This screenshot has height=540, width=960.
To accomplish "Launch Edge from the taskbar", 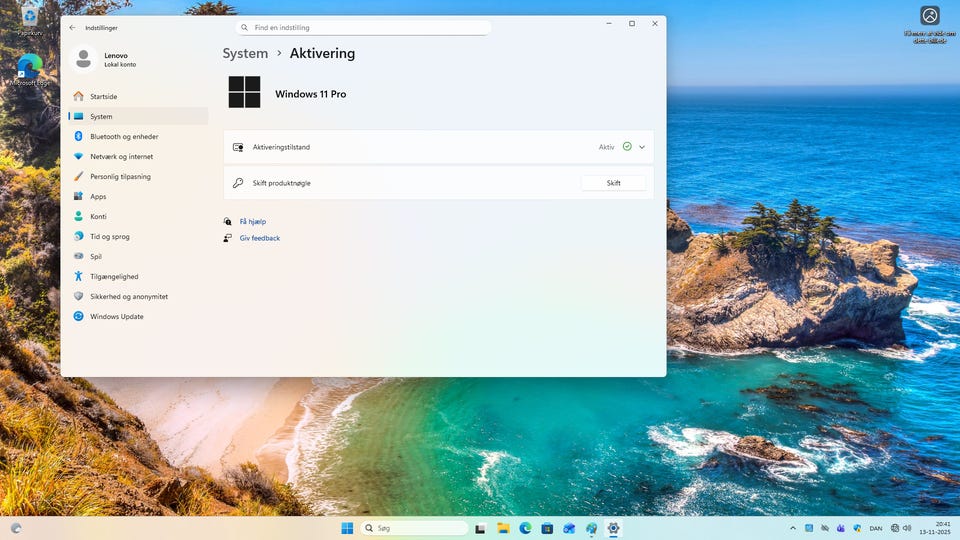I will coord(525,528).
